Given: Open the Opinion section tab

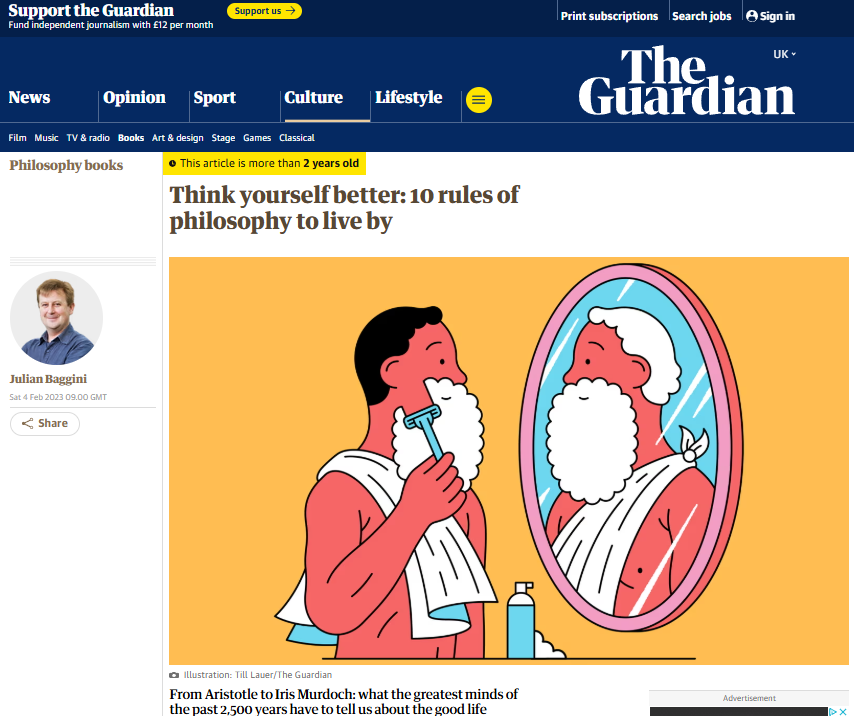Looking at the screenshot, I should point(134,98).
